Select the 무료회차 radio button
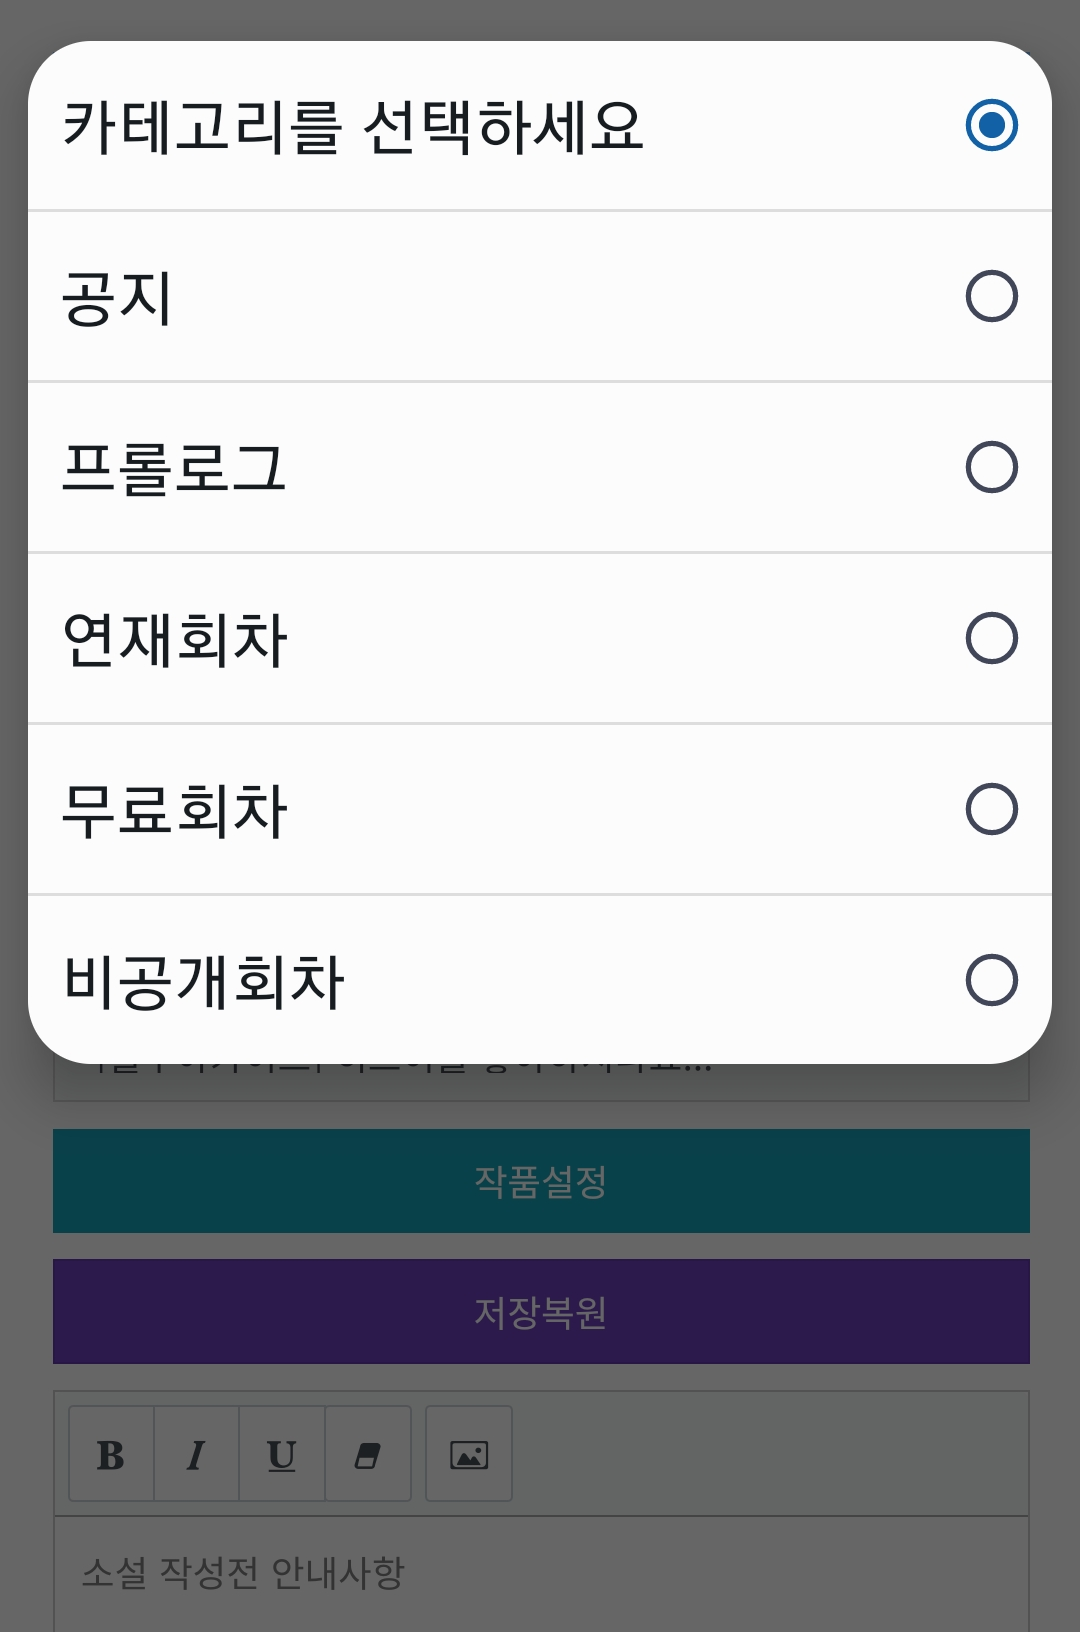Screen dimensions: 1080x1632 pyautogui.click(x=991, y=809)
